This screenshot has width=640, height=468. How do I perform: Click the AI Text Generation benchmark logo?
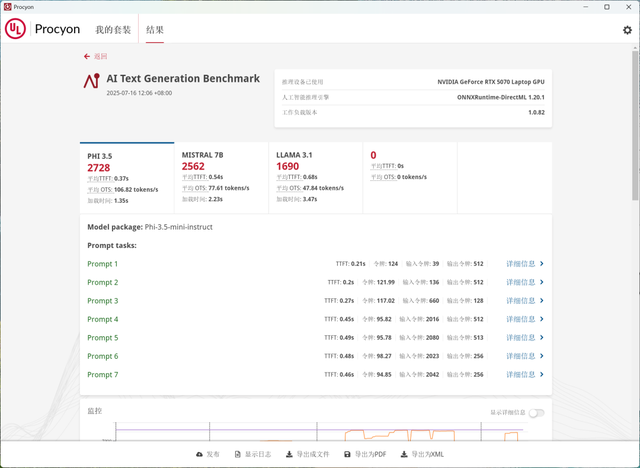tap(91, 81)
